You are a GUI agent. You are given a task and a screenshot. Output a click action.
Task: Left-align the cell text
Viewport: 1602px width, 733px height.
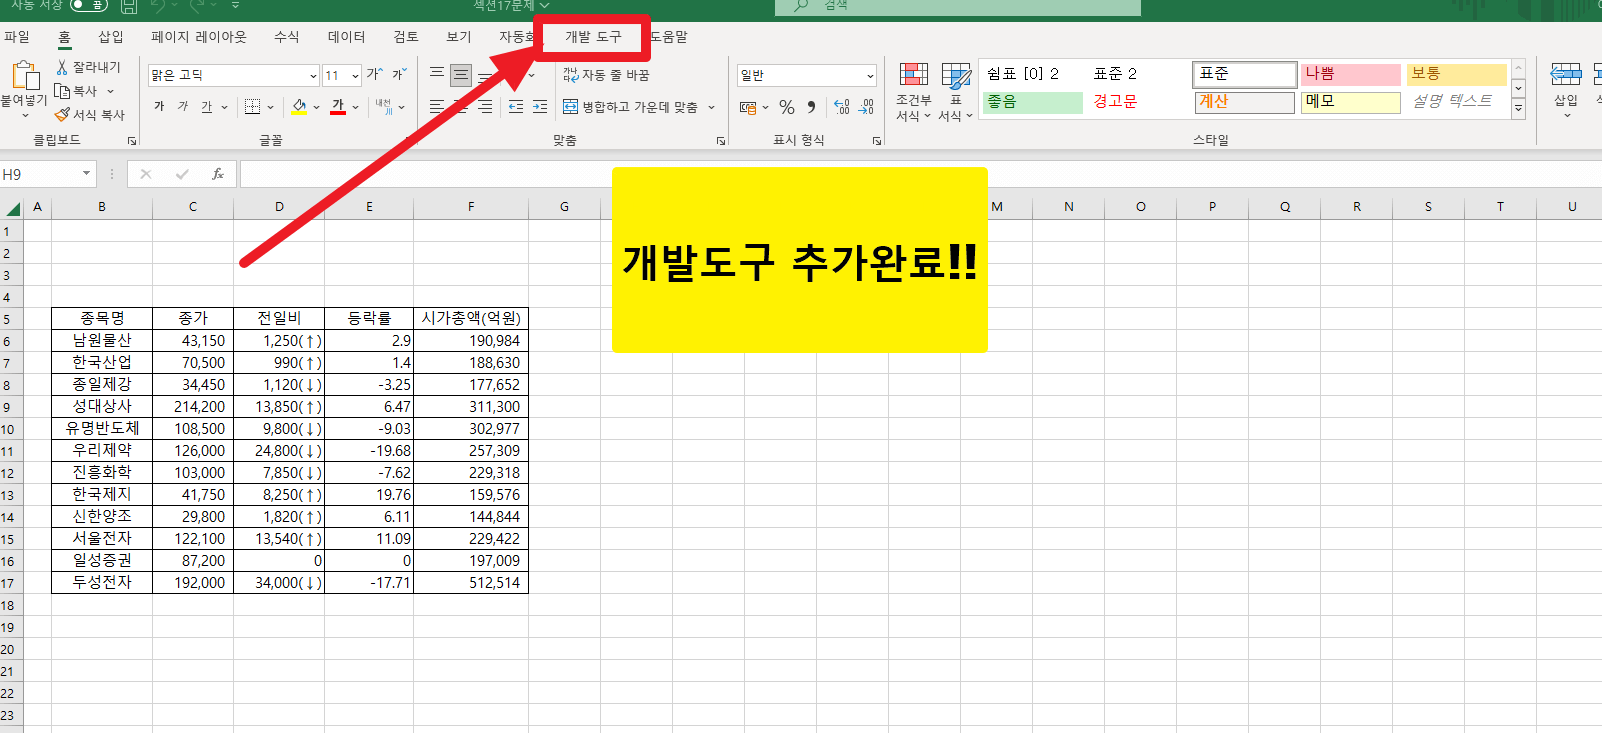(437, 107)
